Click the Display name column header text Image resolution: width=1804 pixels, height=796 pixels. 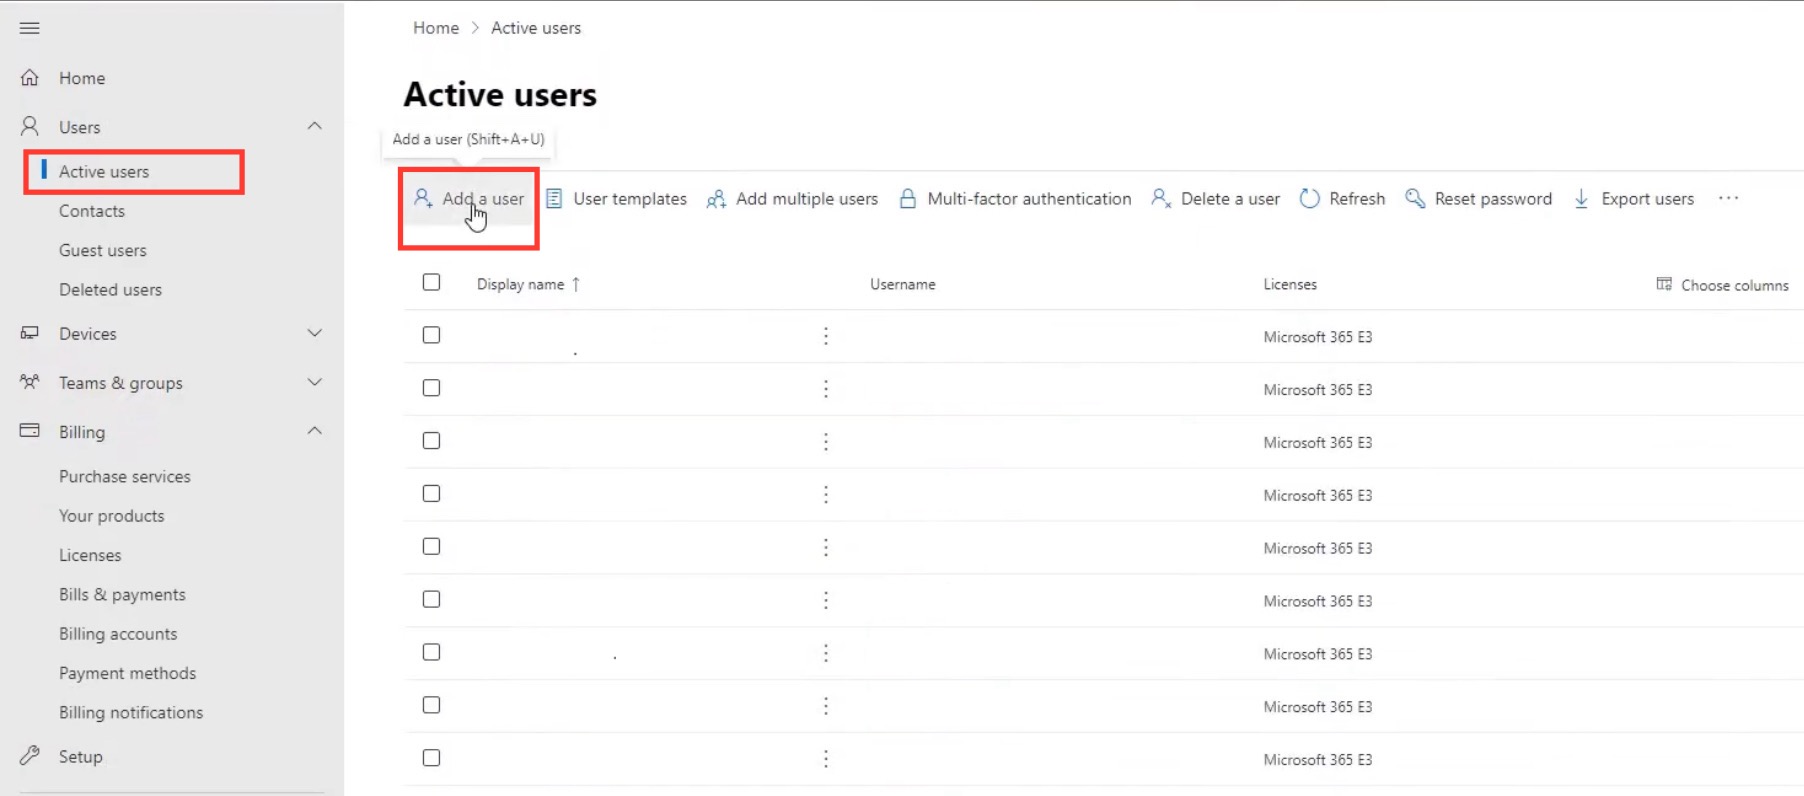click(520, 284)
